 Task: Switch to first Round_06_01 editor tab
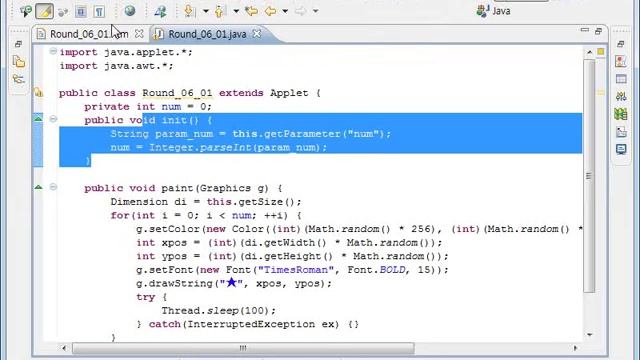[x=89, y=34]
